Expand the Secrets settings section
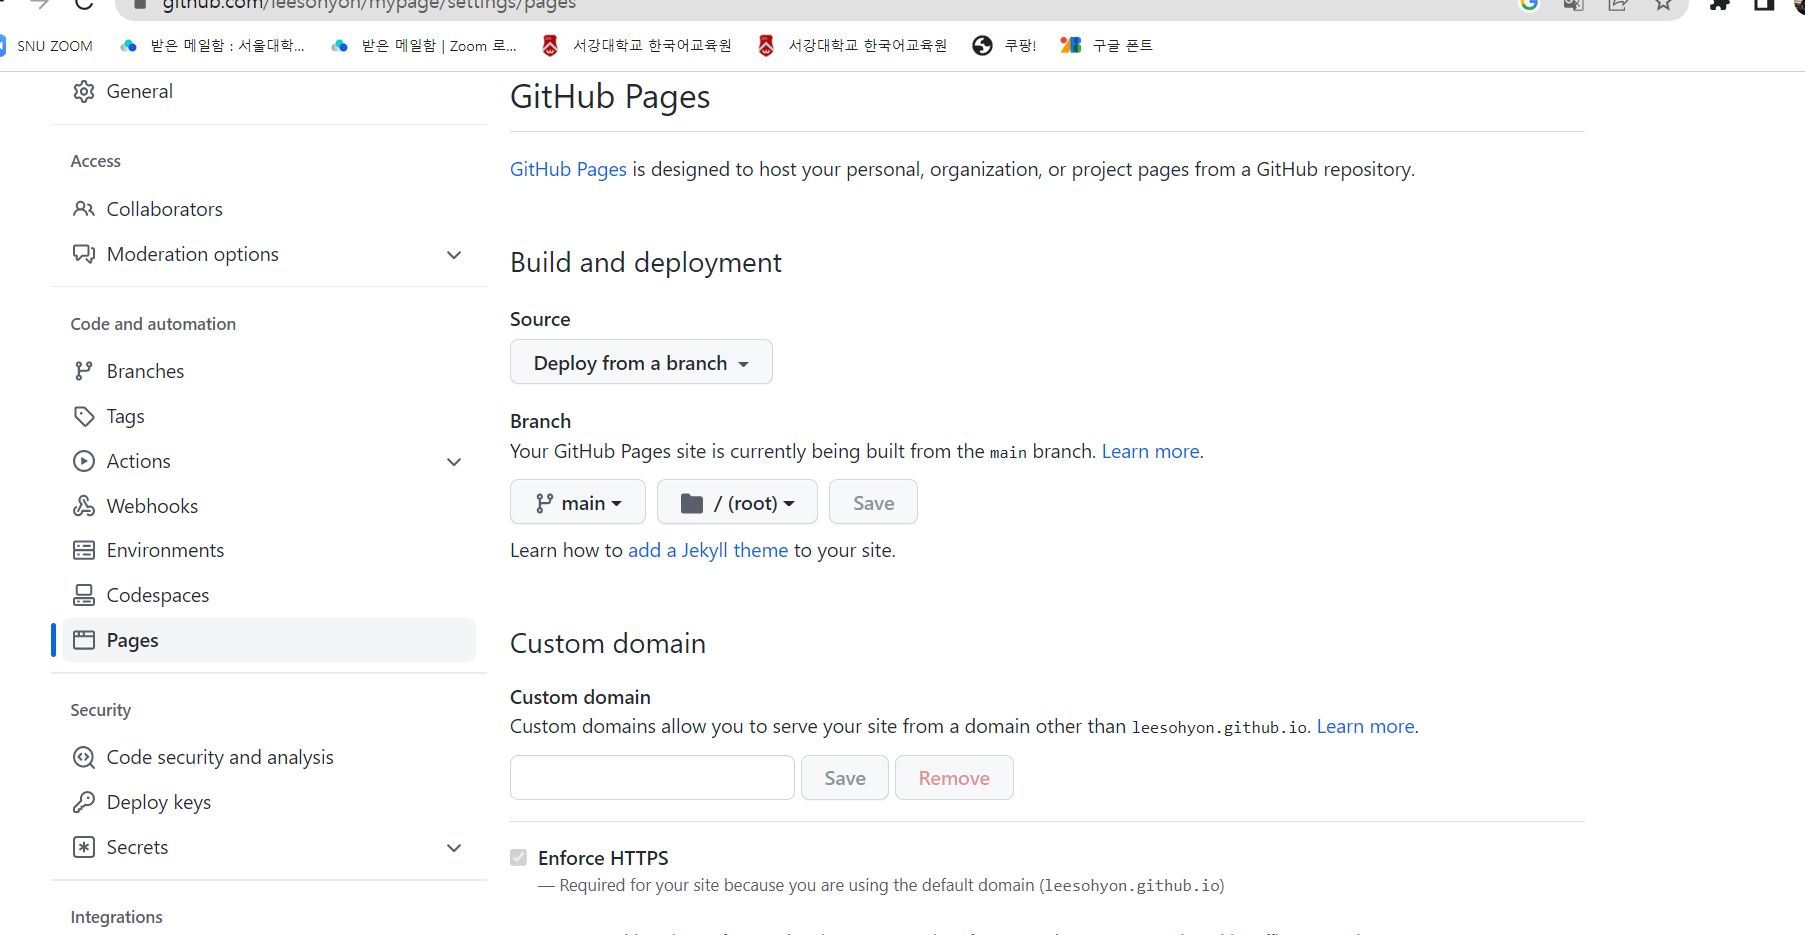This screenshot has height=935, width=1805. tap(454, 848)
